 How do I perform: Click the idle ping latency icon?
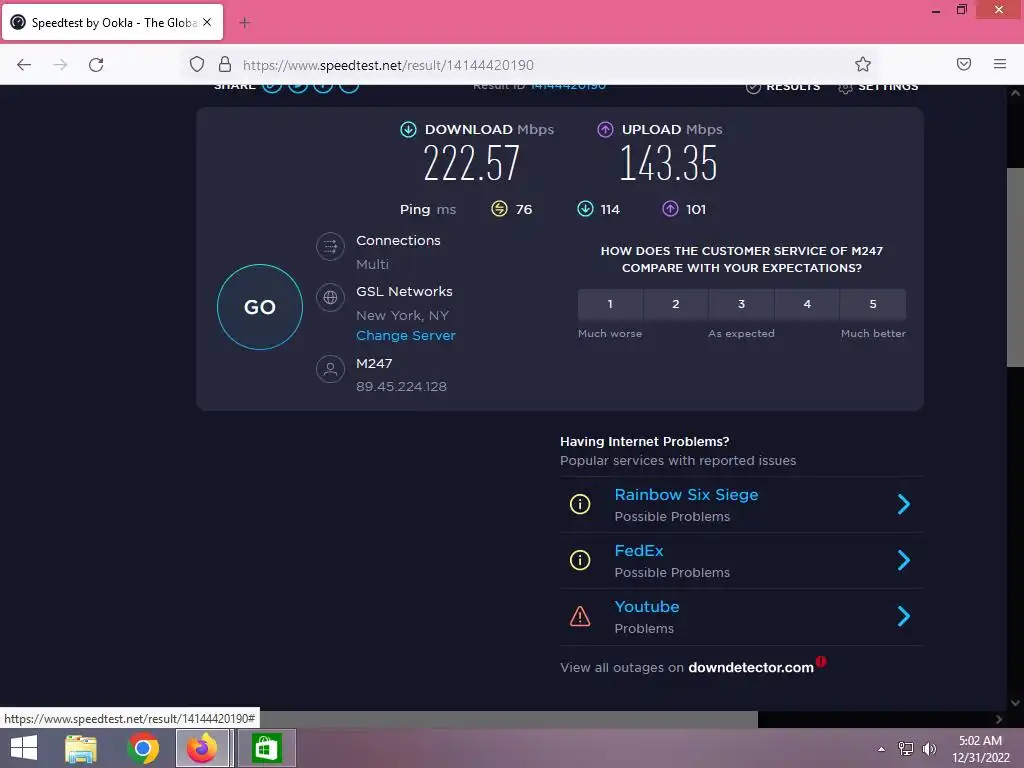click(499, 209)
